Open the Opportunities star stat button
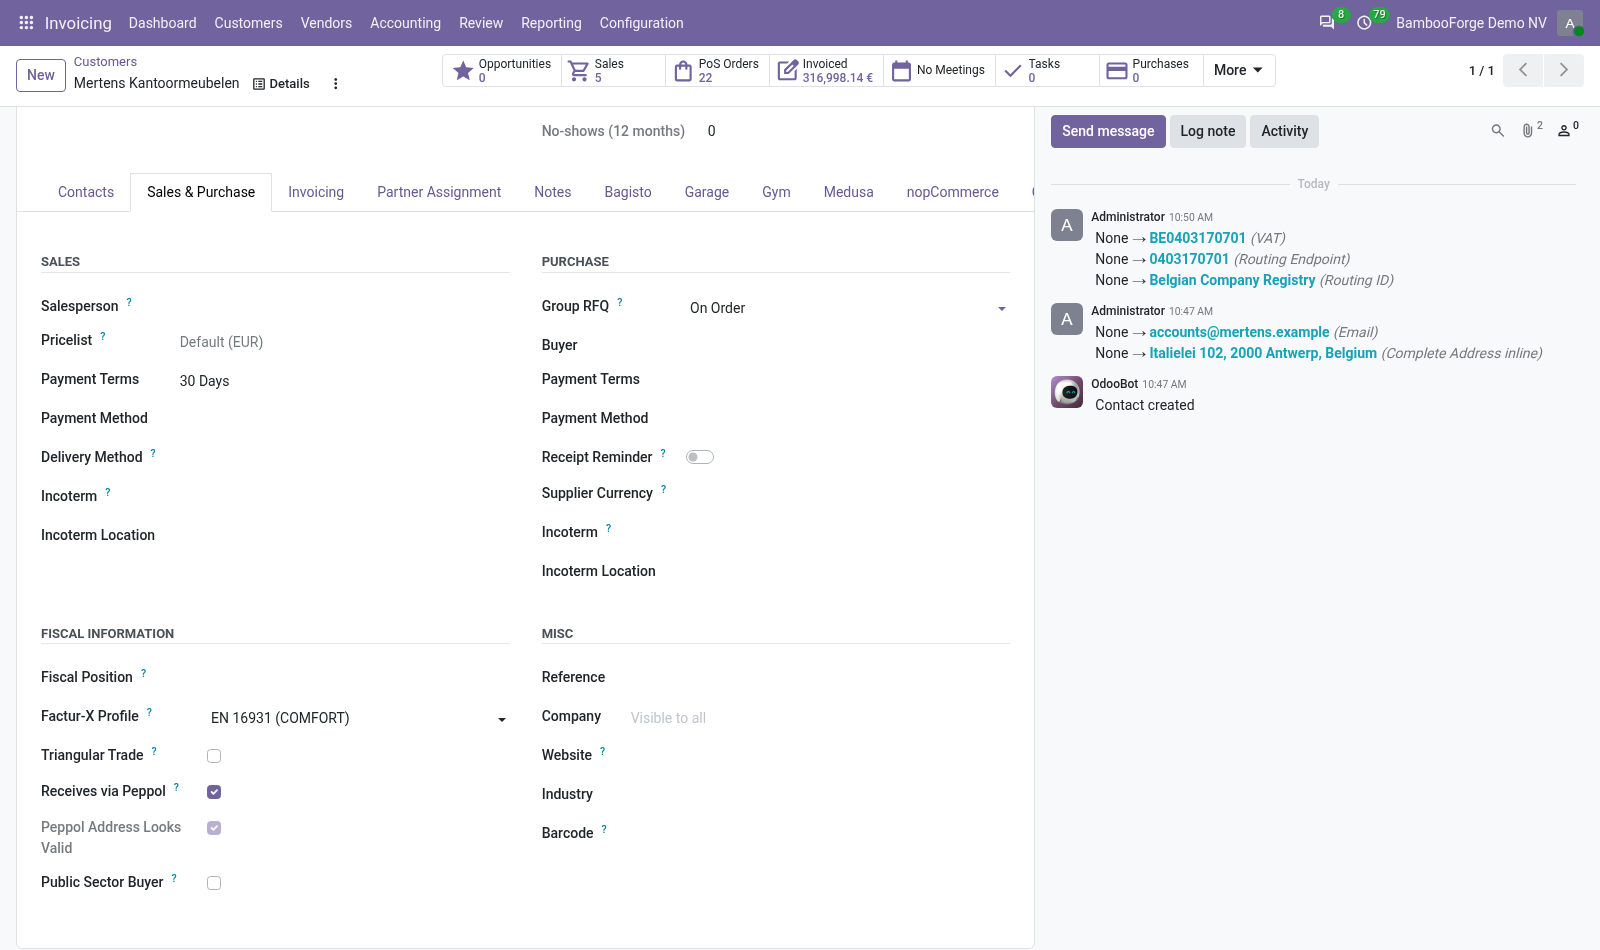The height and width of the screenshot is (950, 1600). click(x=502, y=70)
